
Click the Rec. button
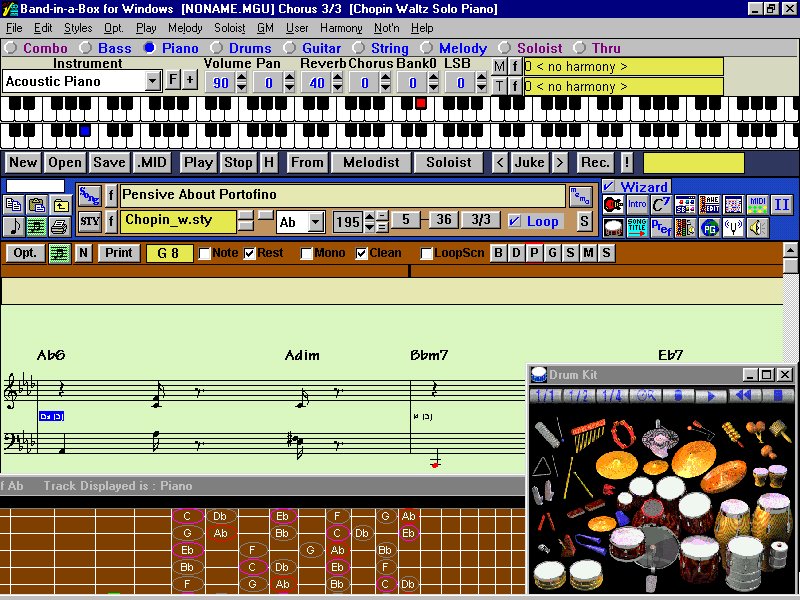click(595, 163)
